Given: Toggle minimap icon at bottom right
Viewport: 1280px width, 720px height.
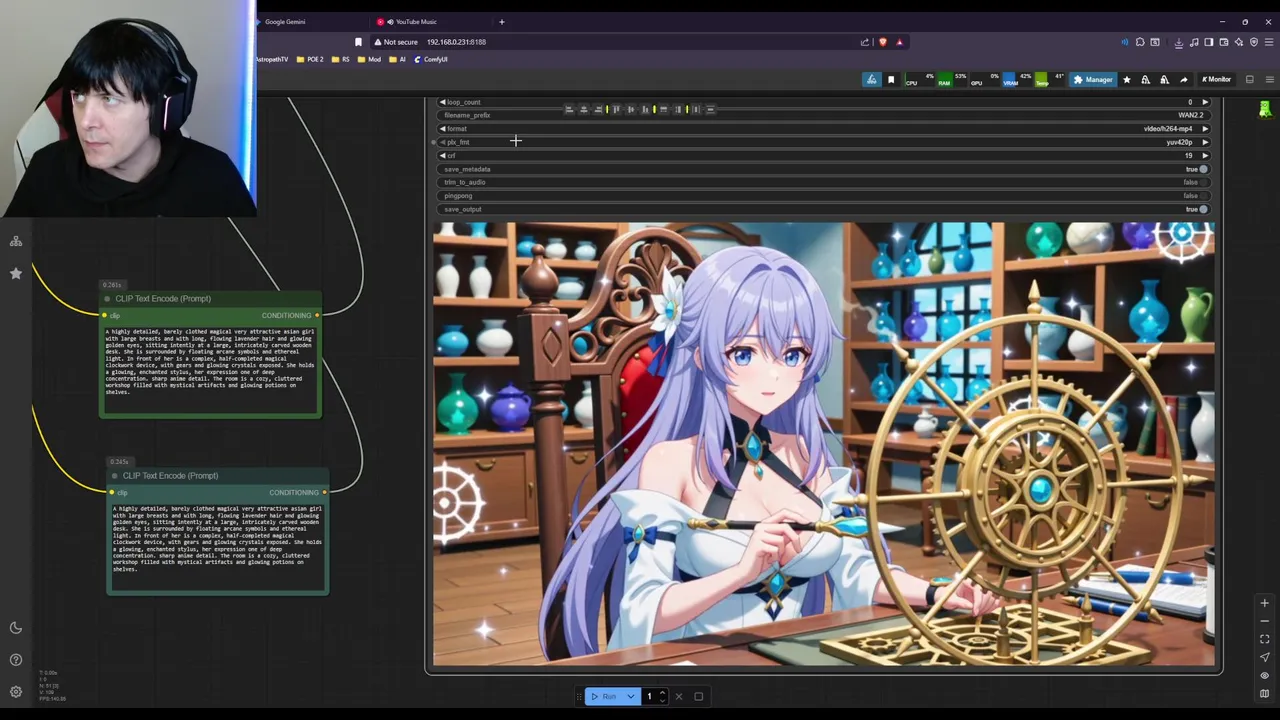Looking at the screenshot, I should [x=1264, y=693].
